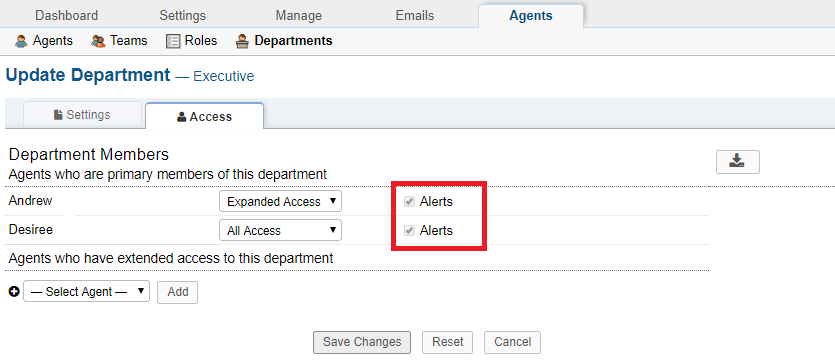Open the Emails top navigation tab
Image resolution: width=835 pixels, height=361 pixels.
tap(415, 15)
